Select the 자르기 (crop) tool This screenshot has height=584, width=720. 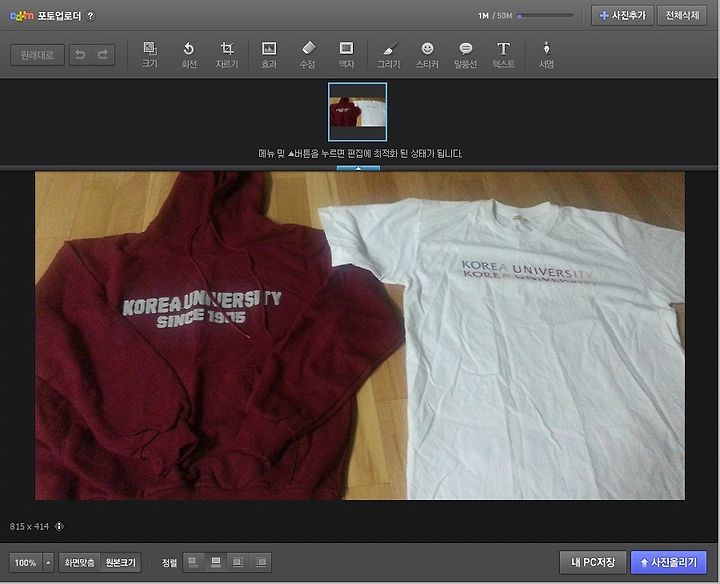(x=227, y=55)
